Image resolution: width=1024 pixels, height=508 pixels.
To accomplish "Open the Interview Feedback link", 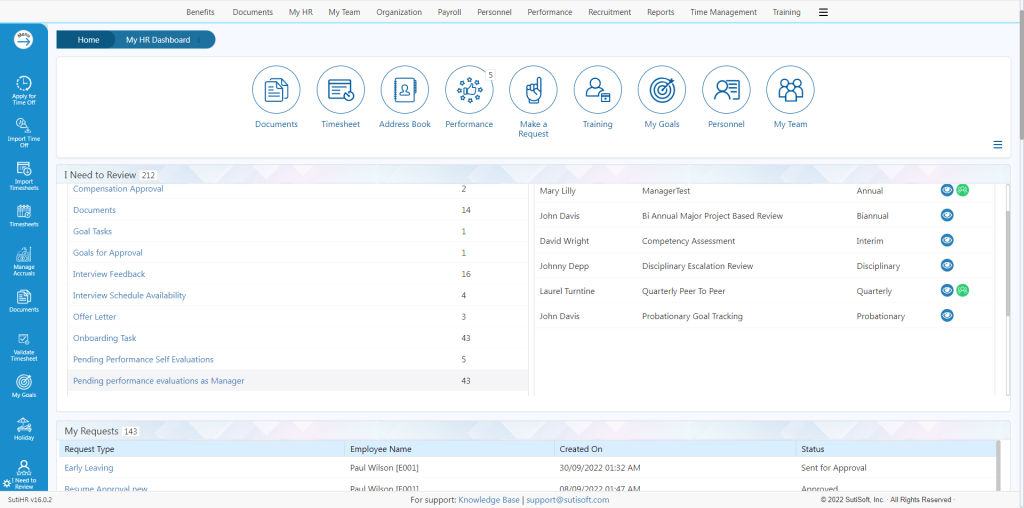I will (109, 274).
